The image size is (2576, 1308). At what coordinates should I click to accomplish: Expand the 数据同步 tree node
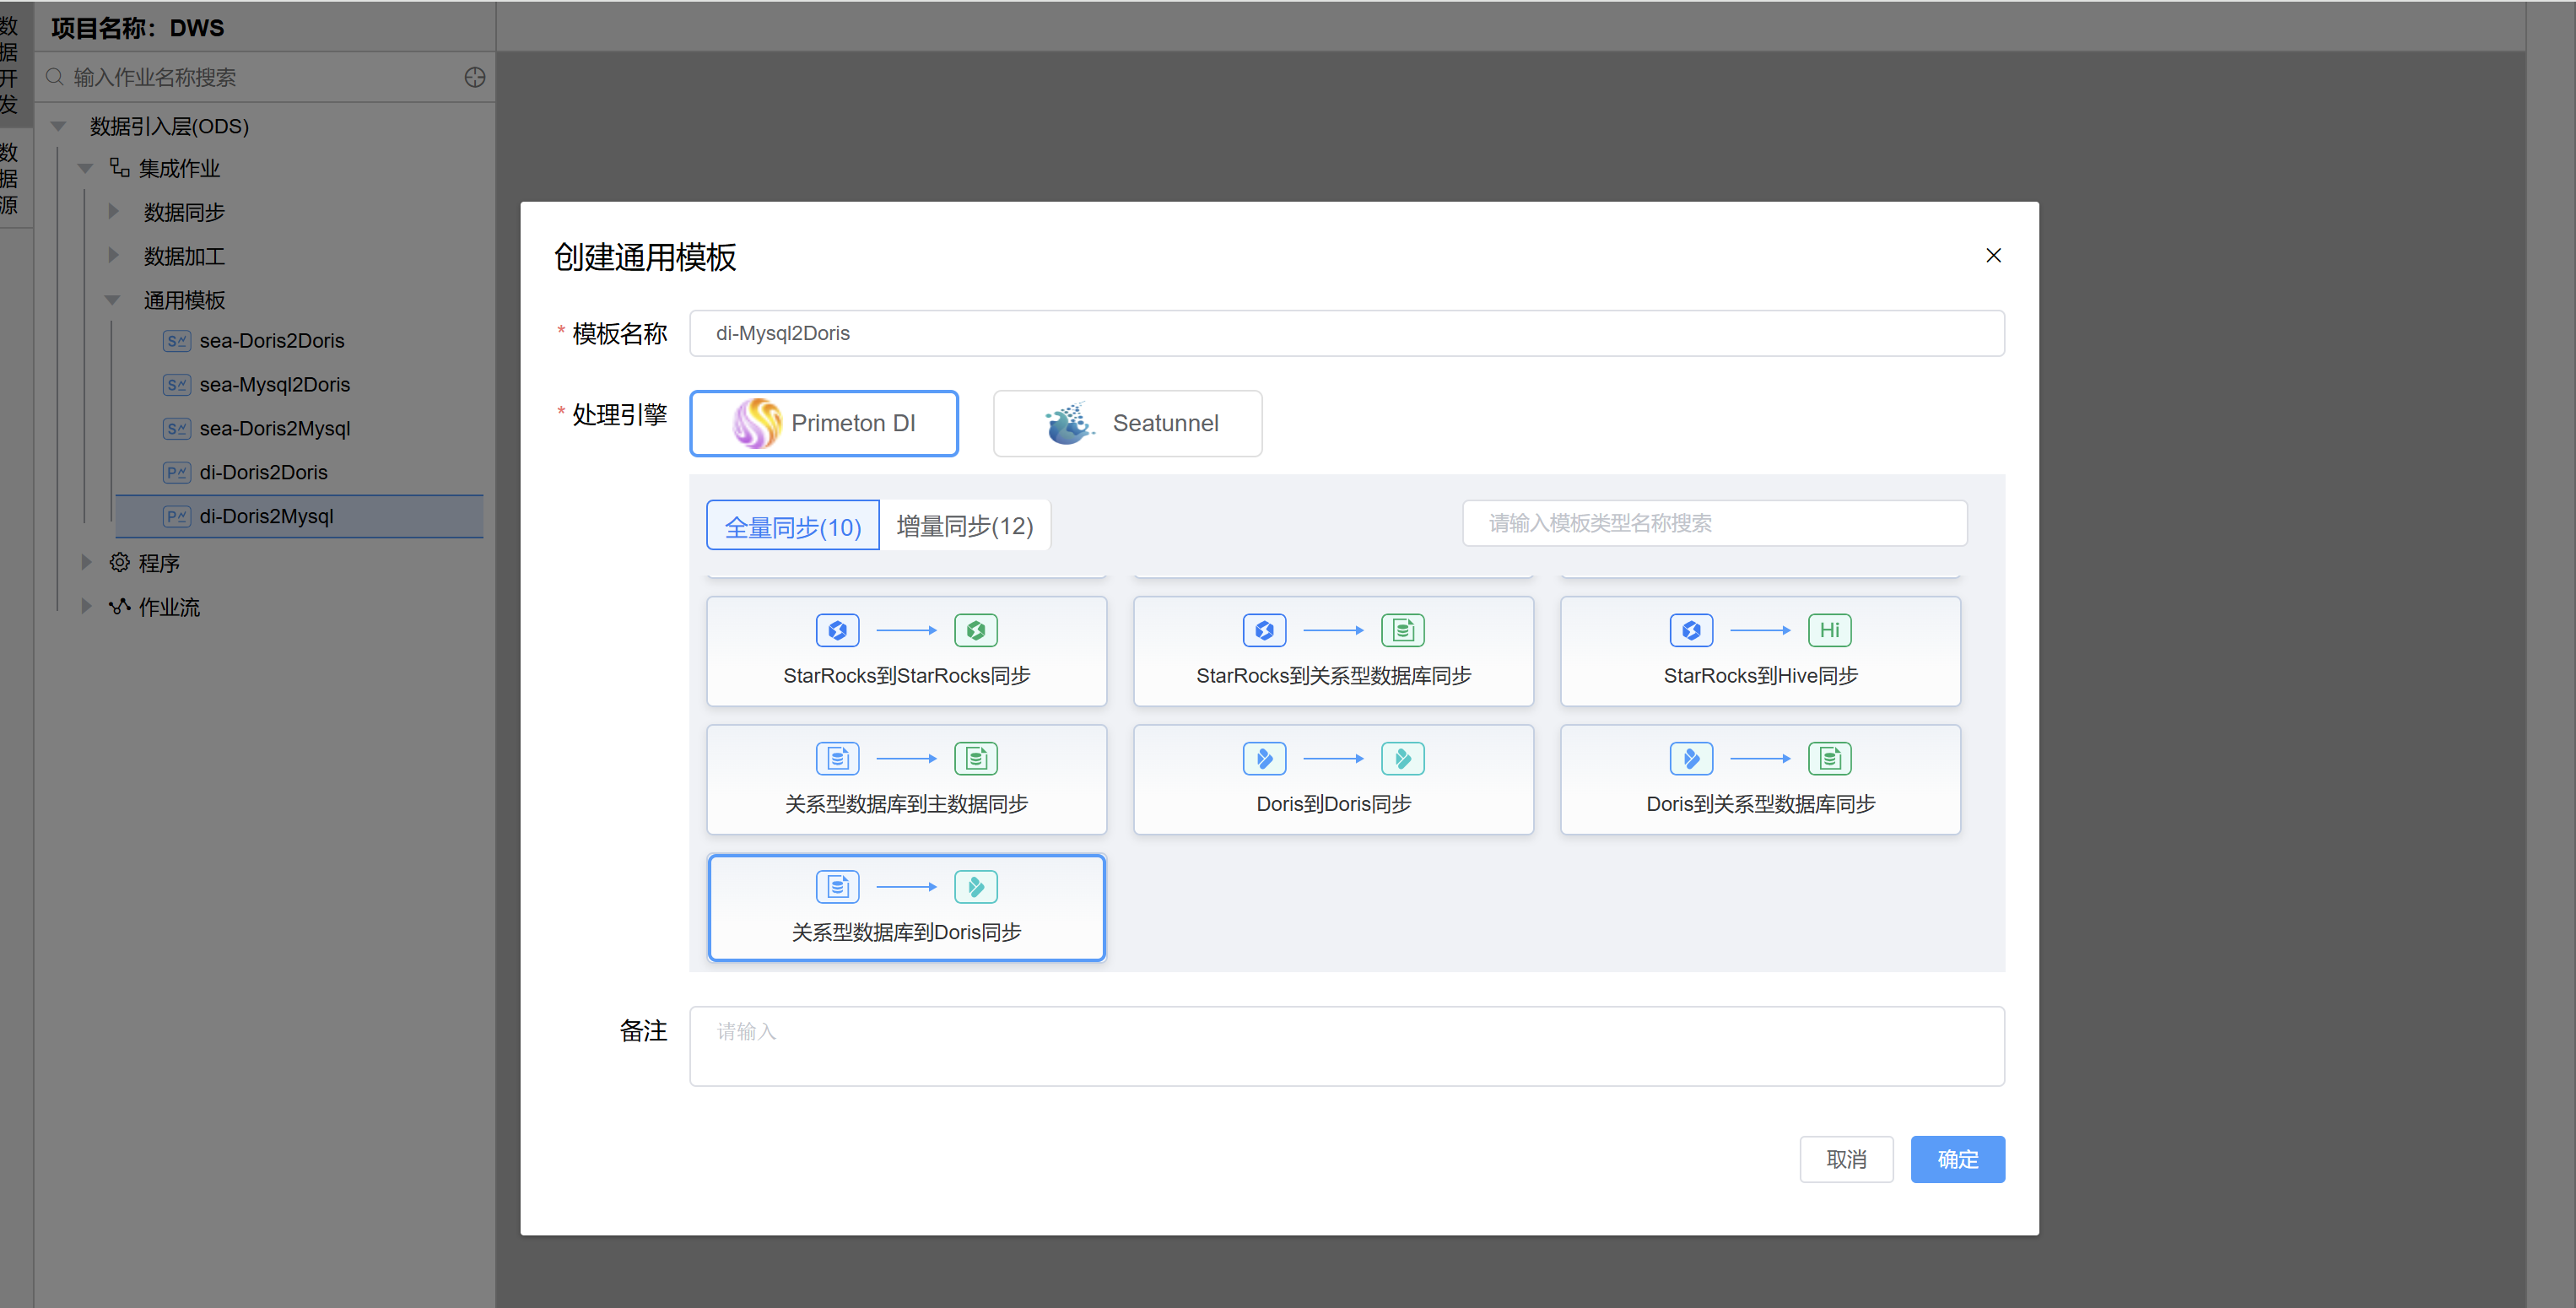tap(113, 212)
